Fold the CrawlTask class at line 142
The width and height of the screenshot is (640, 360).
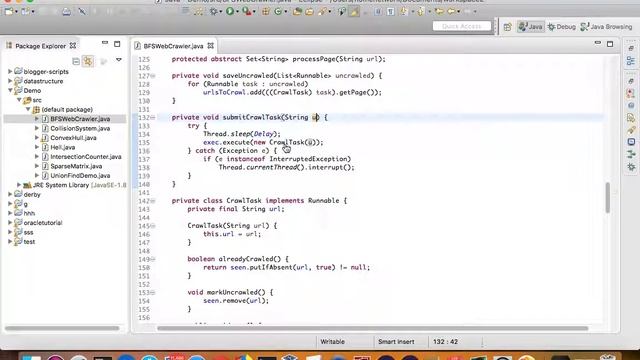pyautogui.click(x=153, y=201)
